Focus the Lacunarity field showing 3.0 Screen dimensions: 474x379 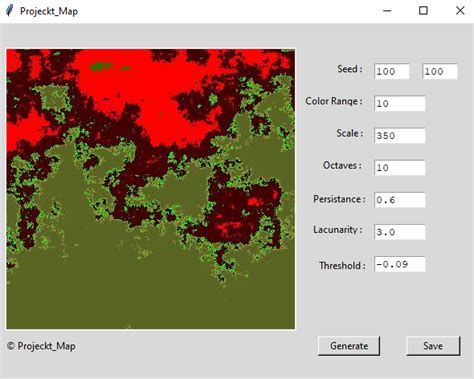400,232
